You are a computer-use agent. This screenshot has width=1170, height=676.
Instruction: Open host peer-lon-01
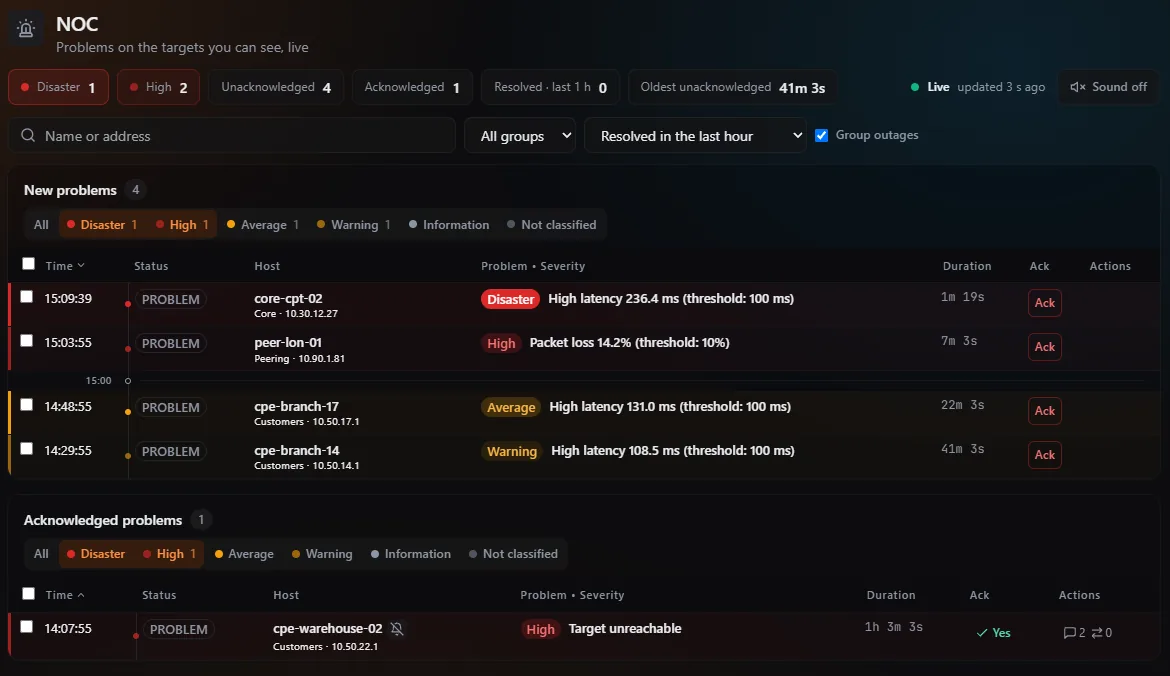tap(288, 342)
